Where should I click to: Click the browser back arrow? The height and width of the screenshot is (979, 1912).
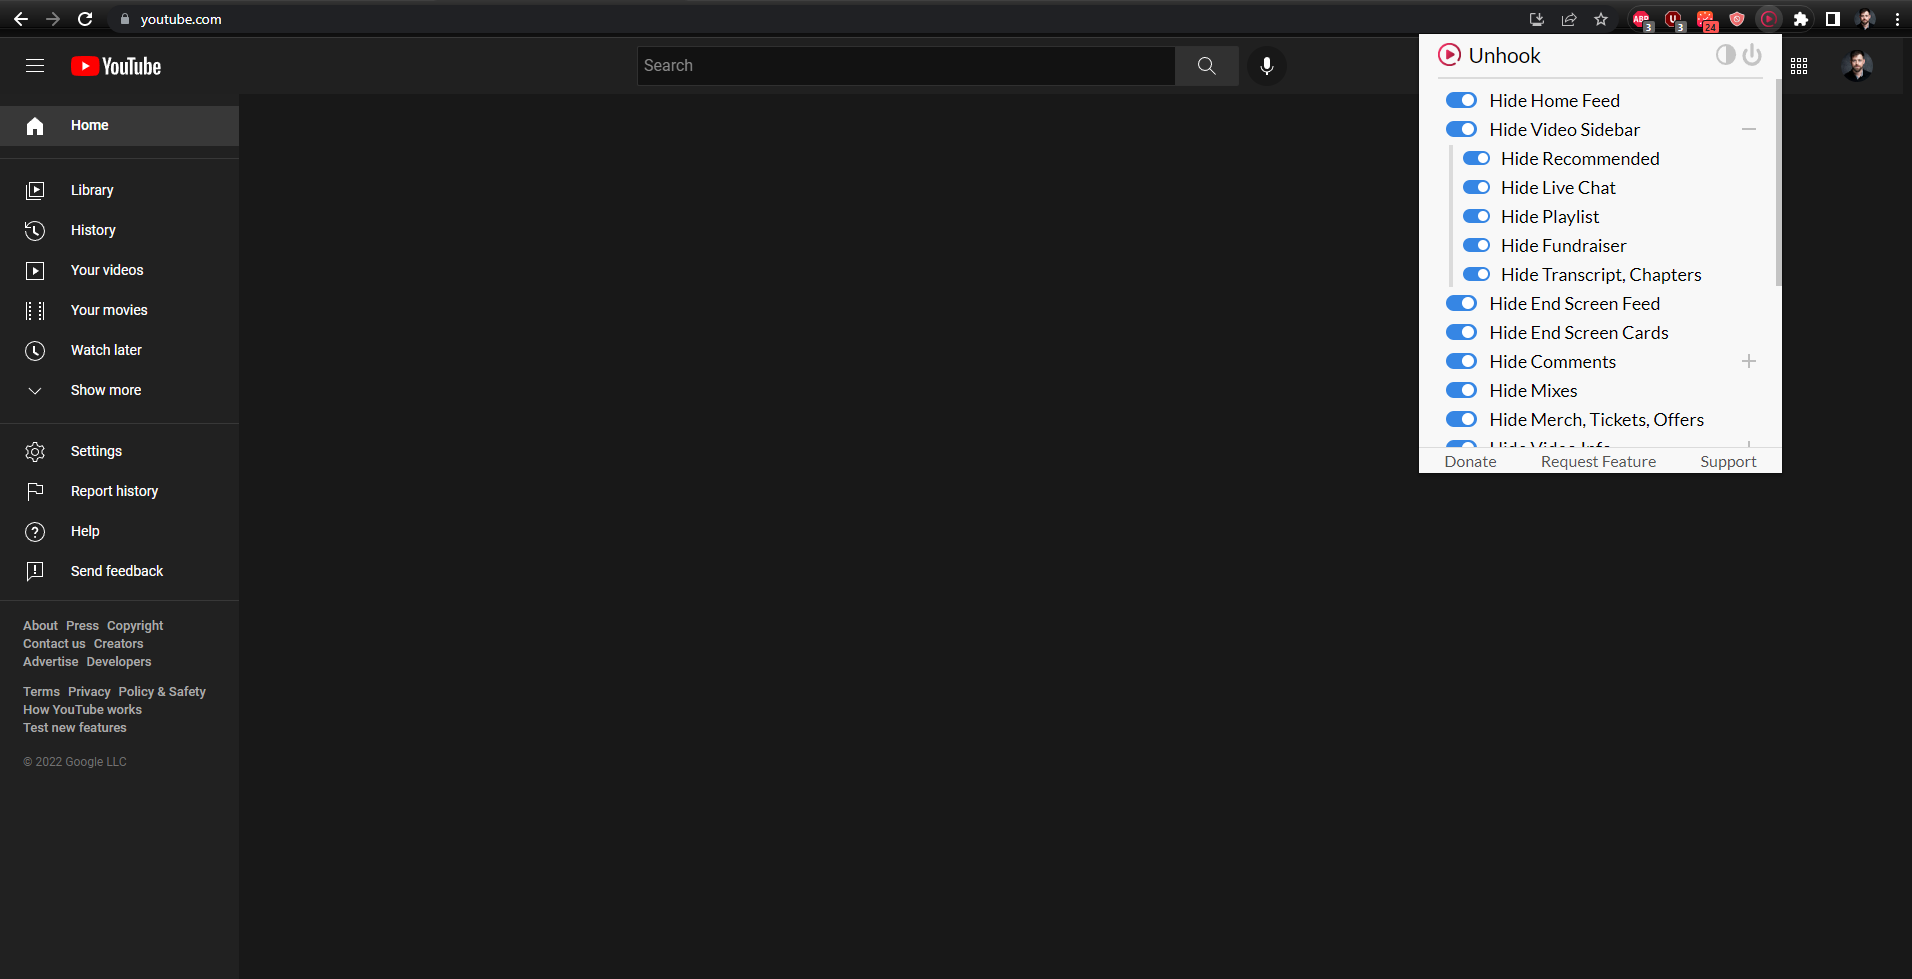pyautogui.click(x=21, y=19)
